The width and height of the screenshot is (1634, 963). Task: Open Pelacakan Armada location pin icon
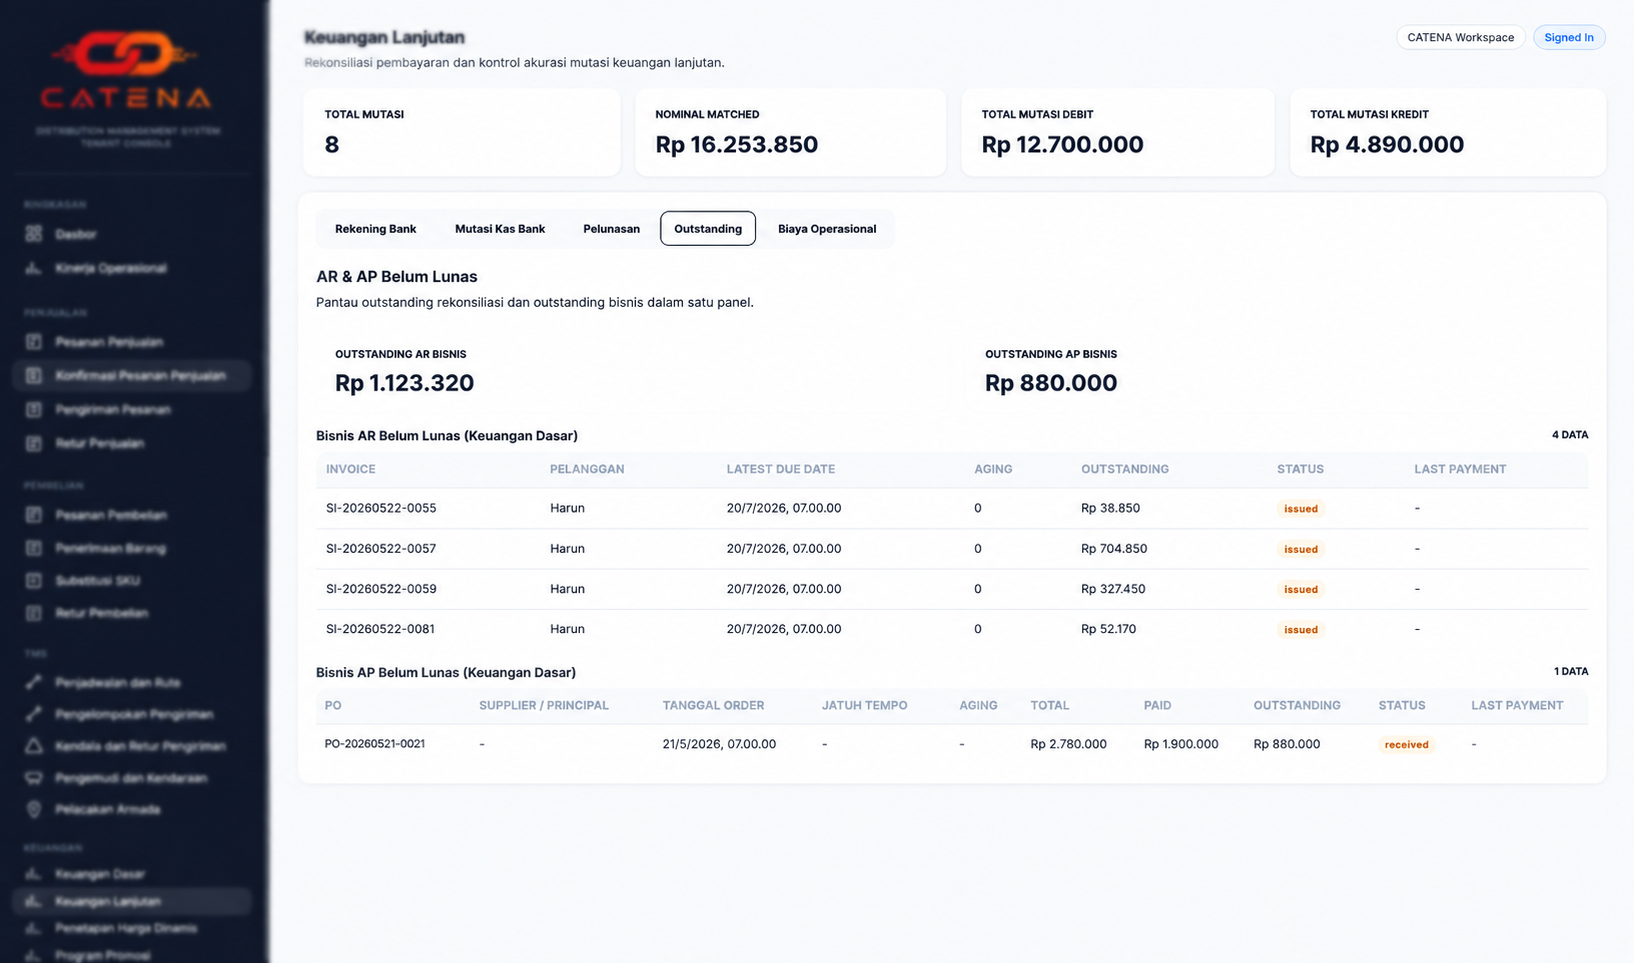pyautogui.click(x=34, y=810)
